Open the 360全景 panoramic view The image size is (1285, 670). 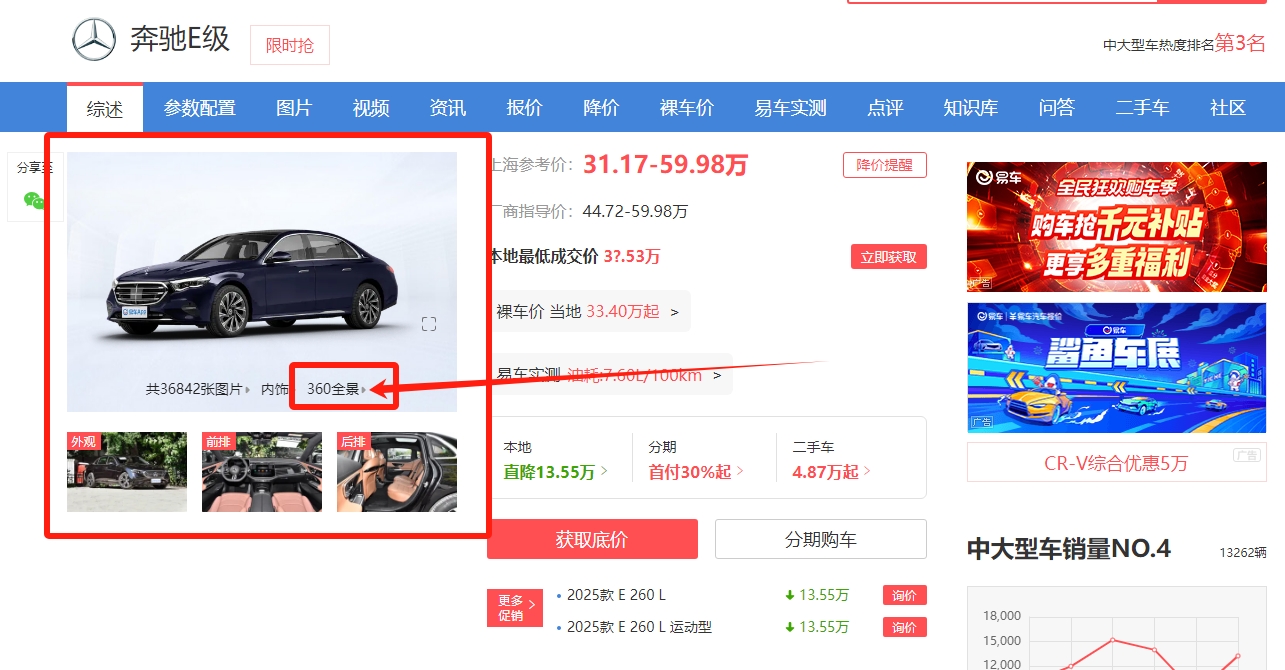click(336, 389)
